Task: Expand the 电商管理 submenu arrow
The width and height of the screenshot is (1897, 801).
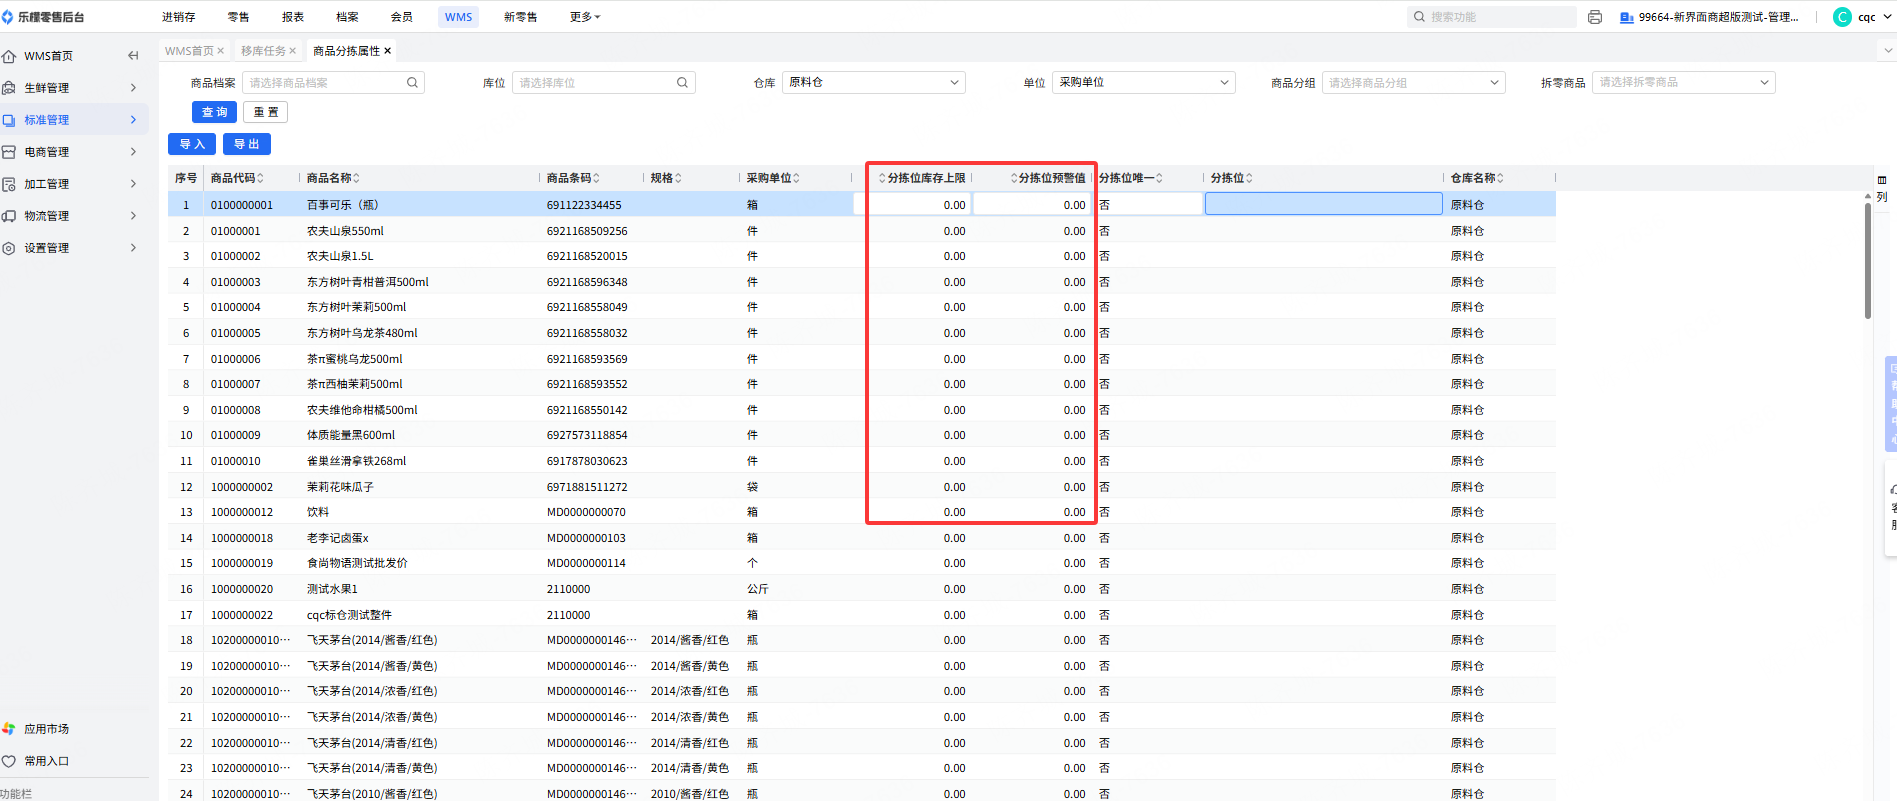Action: coord(133,152)
